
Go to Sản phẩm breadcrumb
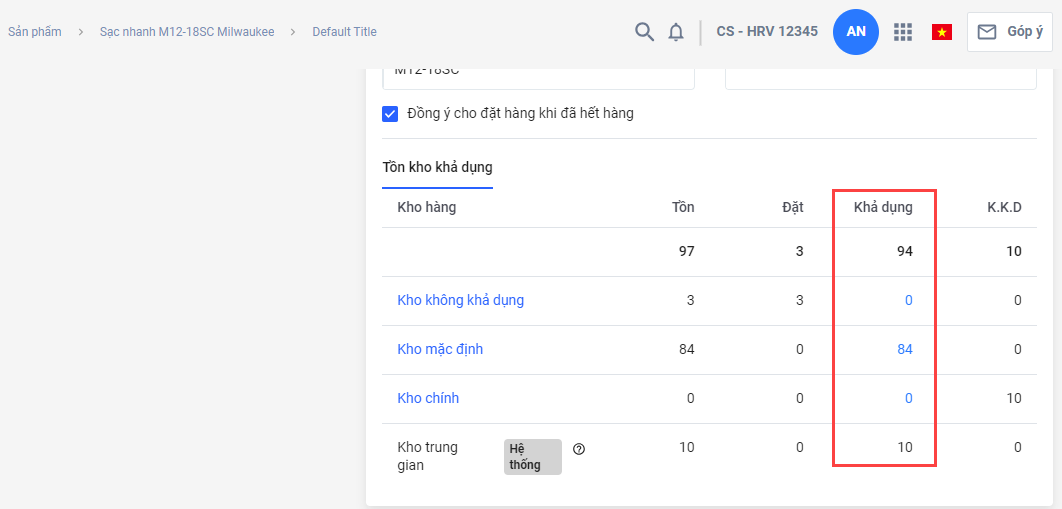pos(35,32)
